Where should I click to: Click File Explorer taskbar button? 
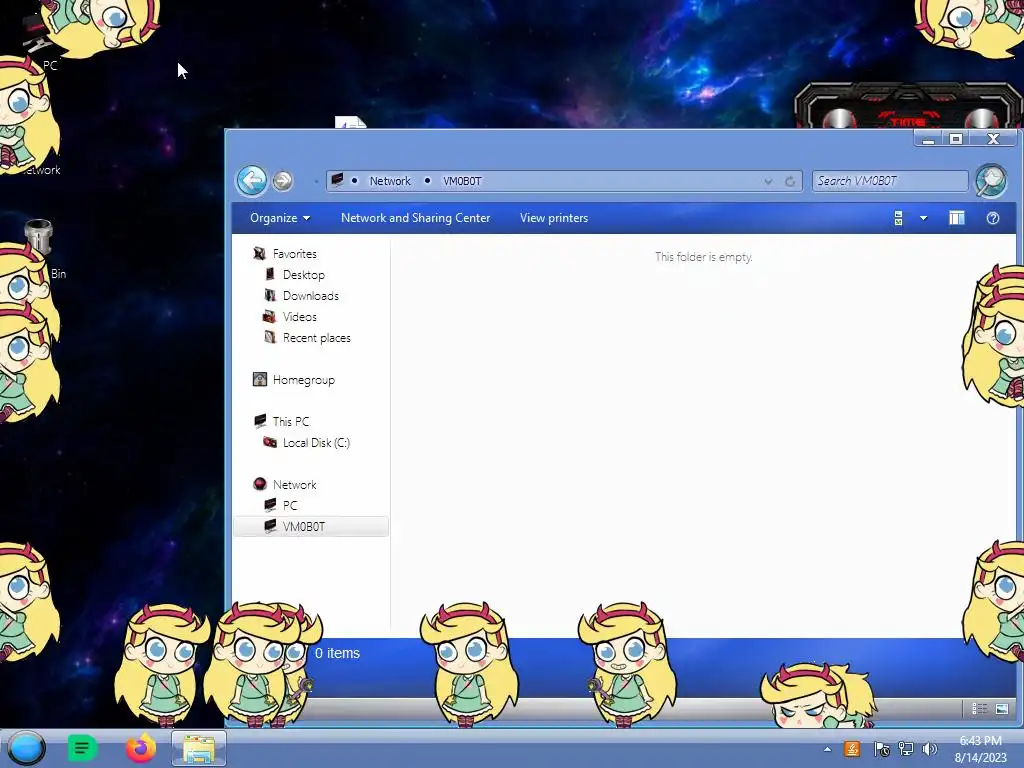(199, 748)
